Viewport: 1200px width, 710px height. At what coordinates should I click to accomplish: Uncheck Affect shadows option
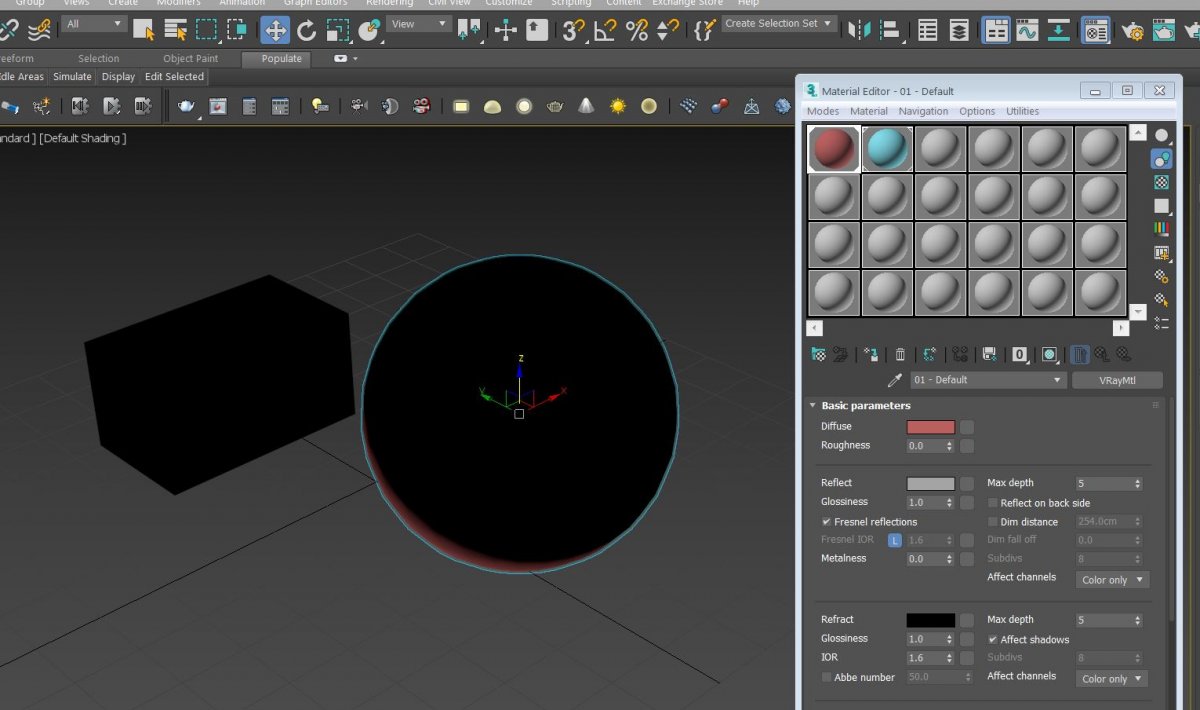pos(993,640)
